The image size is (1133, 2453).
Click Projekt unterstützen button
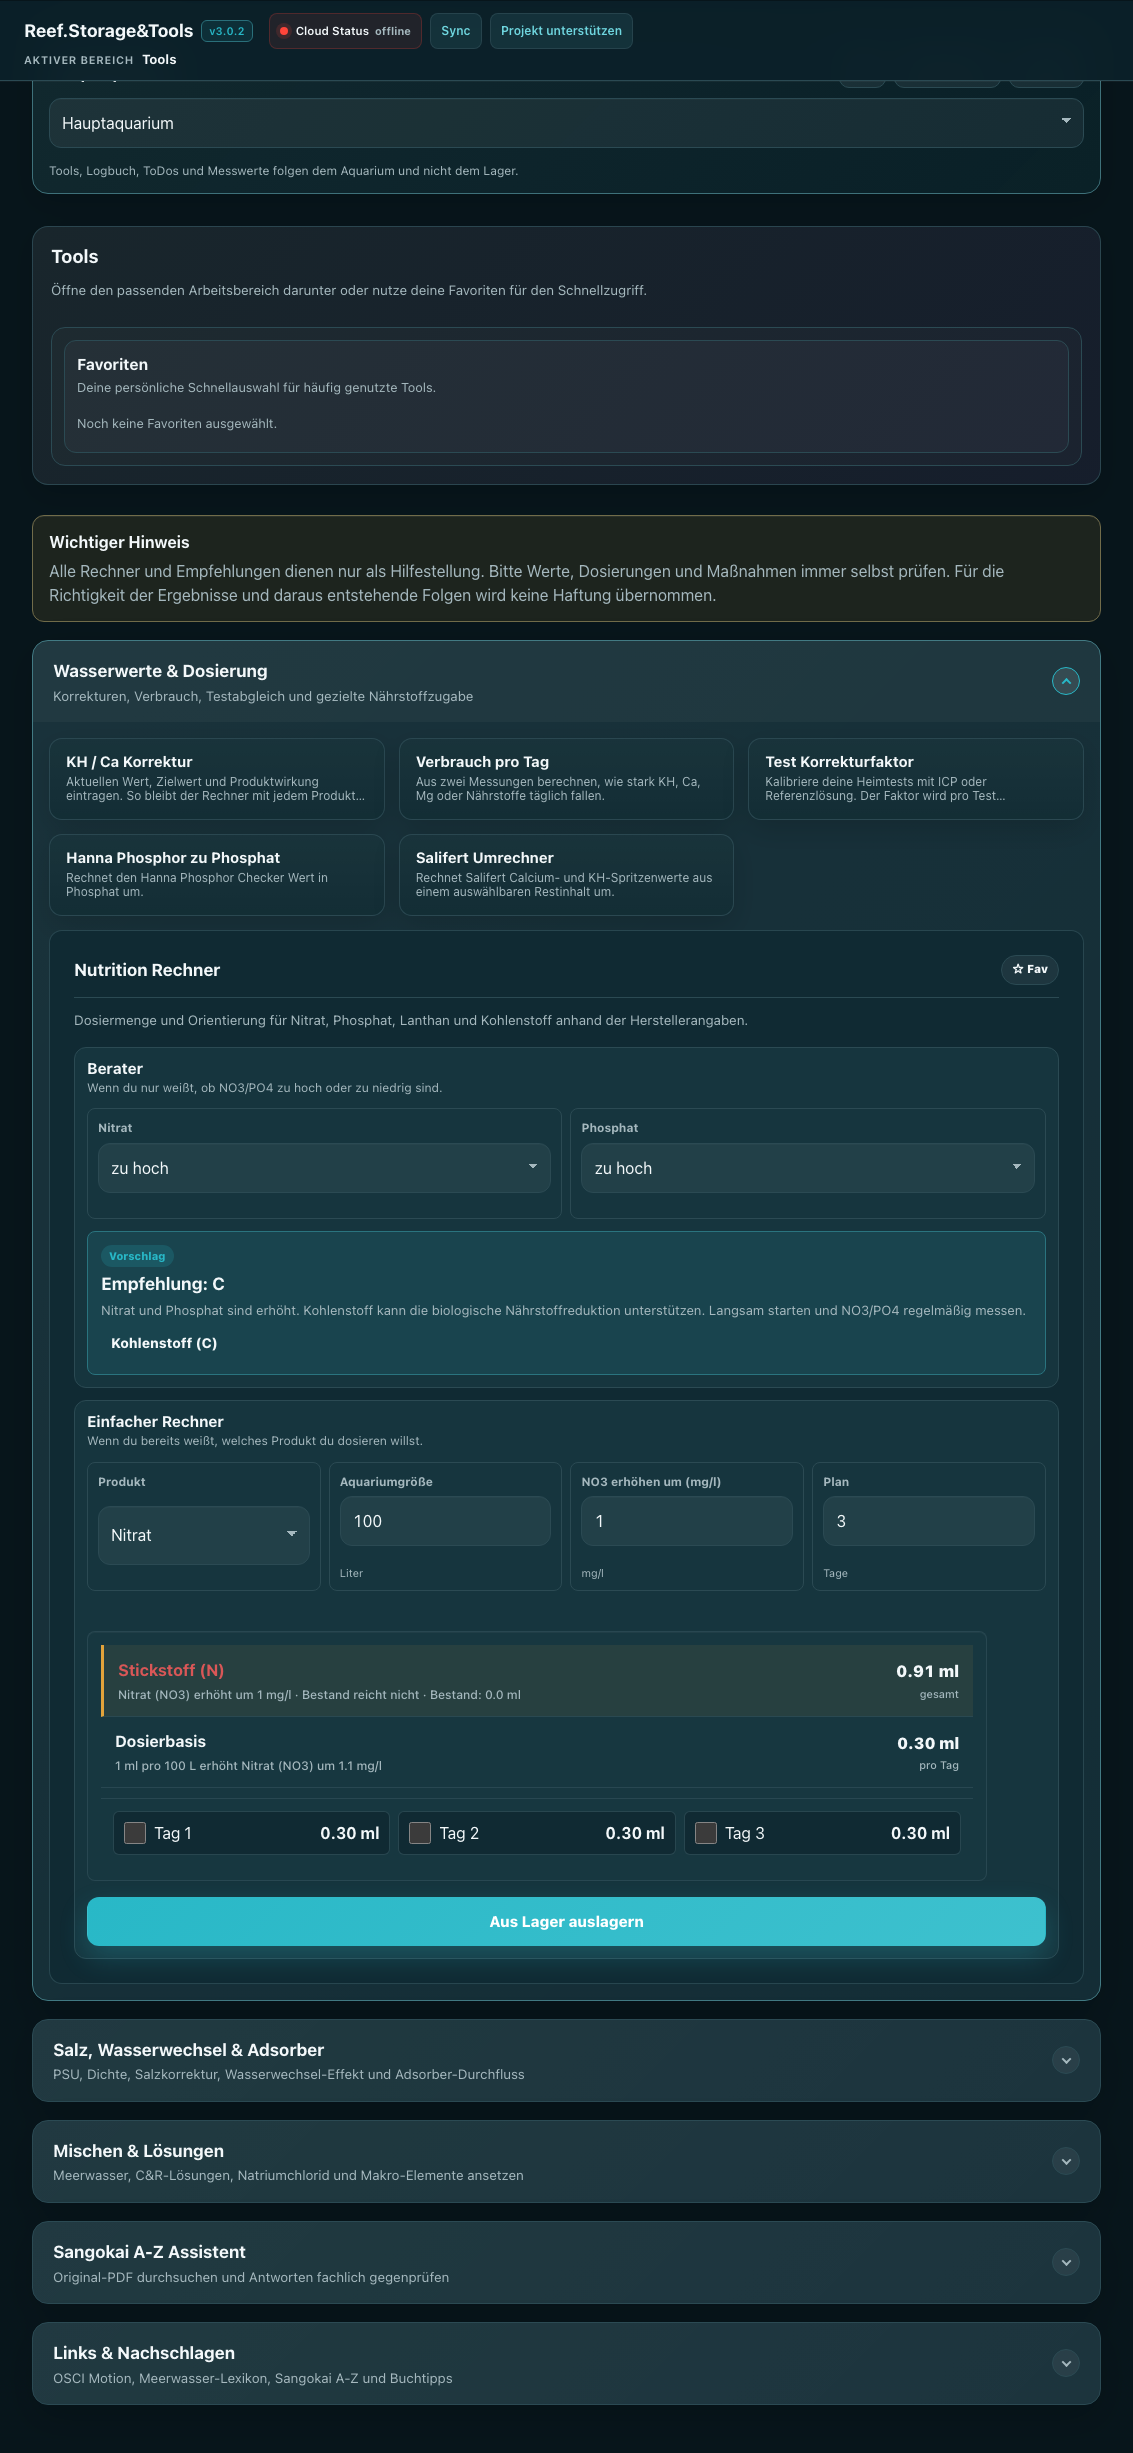pos(561,31)
